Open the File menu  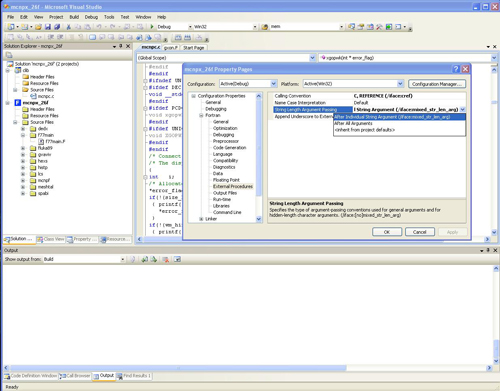tap(11, 17)
